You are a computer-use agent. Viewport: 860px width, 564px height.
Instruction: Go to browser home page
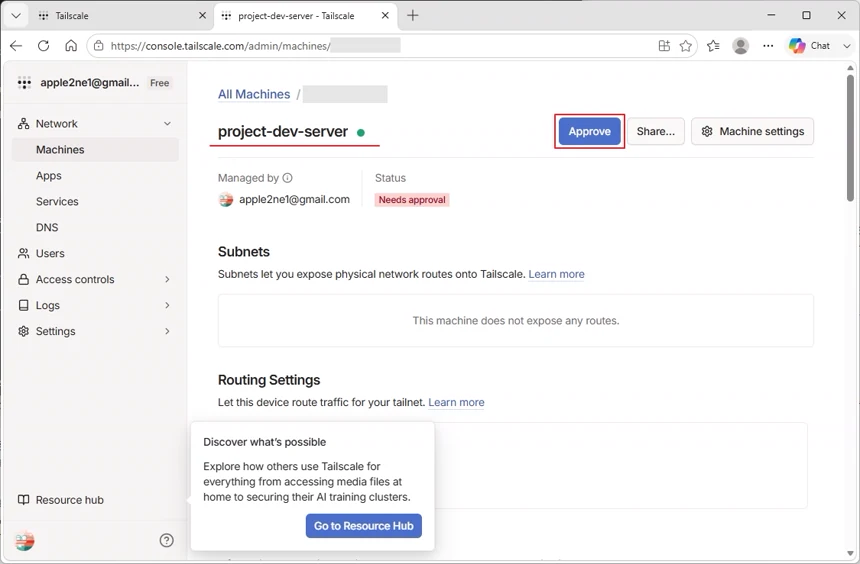point(71,46)
